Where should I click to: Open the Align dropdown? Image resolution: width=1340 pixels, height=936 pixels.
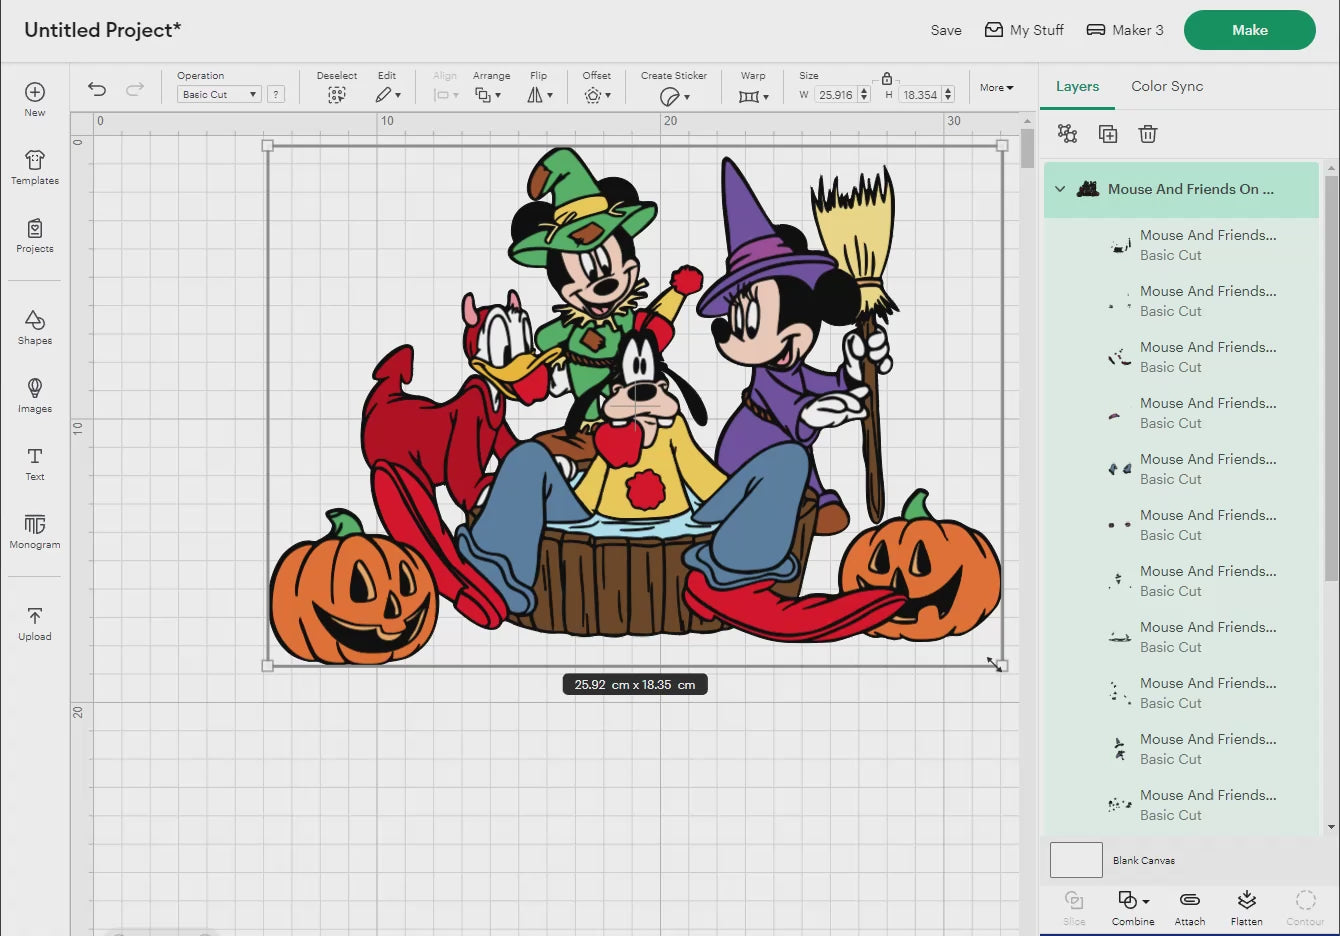point(446,95)
